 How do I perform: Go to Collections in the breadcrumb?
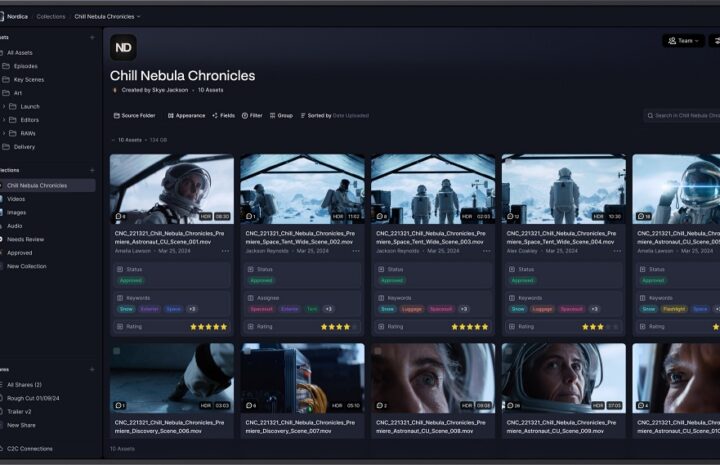tap(51, 17)
